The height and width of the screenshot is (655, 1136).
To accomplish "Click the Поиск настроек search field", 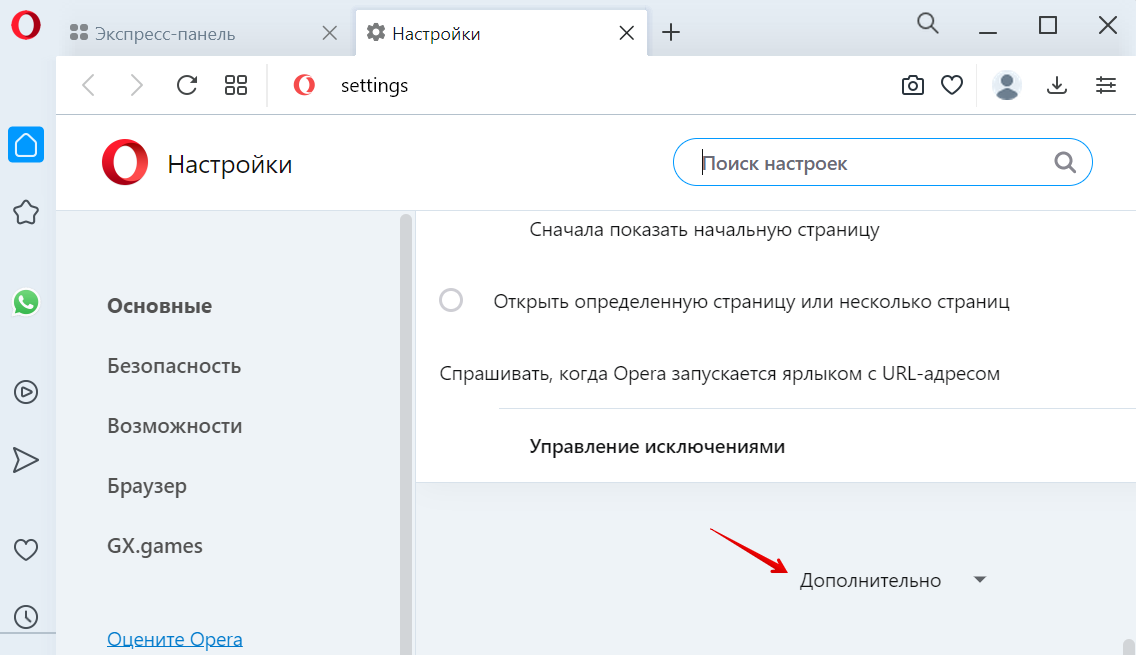I will pos(870,163).
